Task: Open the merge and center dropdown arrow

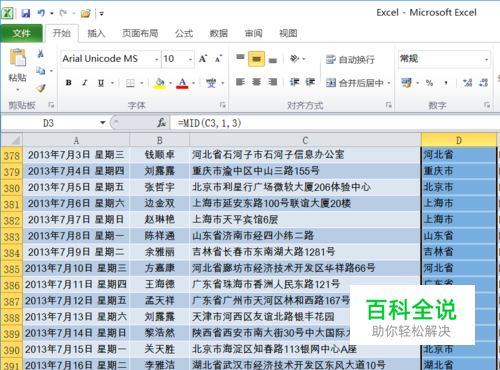Action: tap(389, 83)
